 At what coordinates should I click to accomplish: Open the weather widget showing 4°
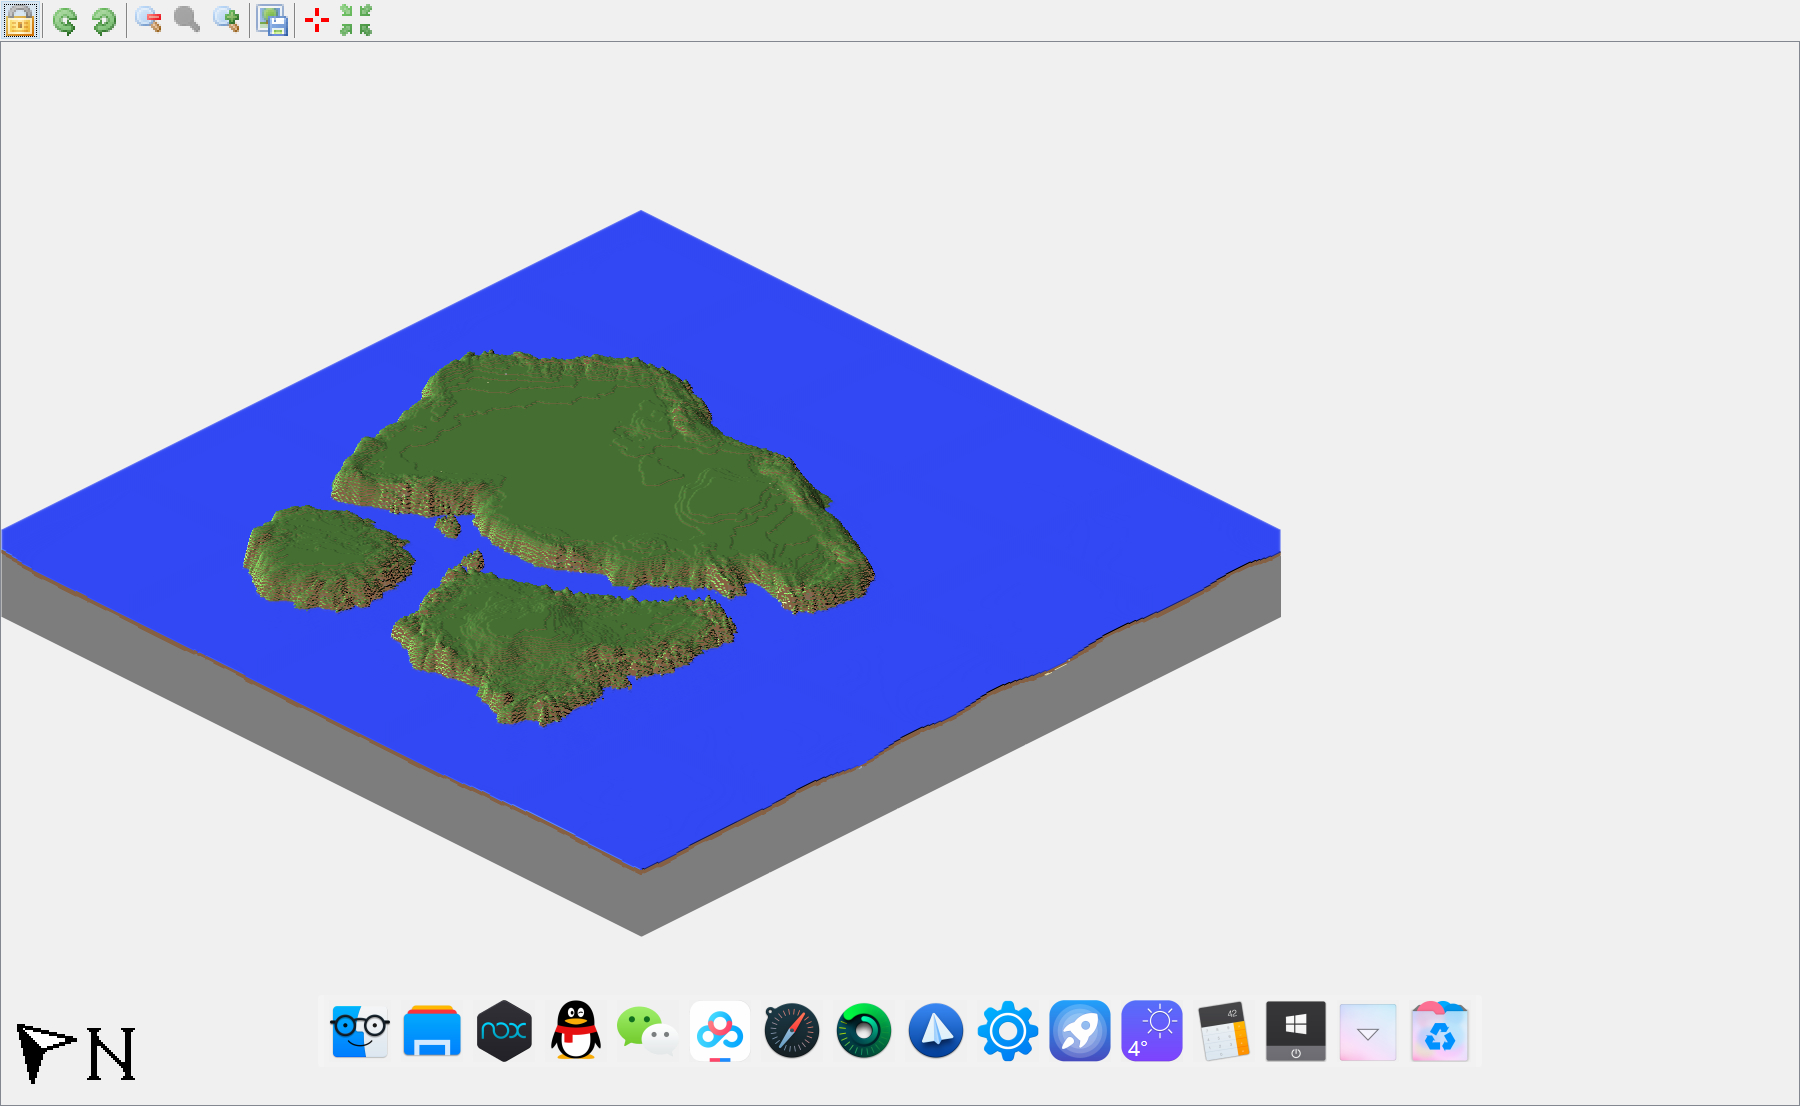click(x=1152, y=1031)
